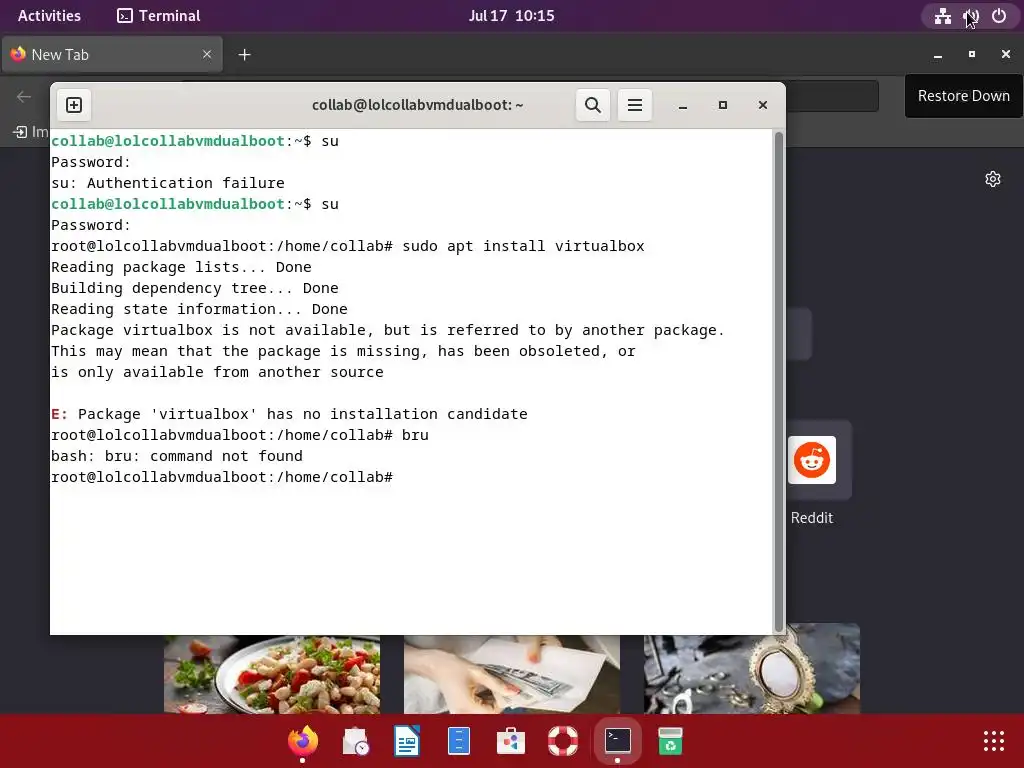The width and height of the screenshot is (1024, 768).
Task: Open the salad plate article thumbnail
Action: tap(272, 674)
